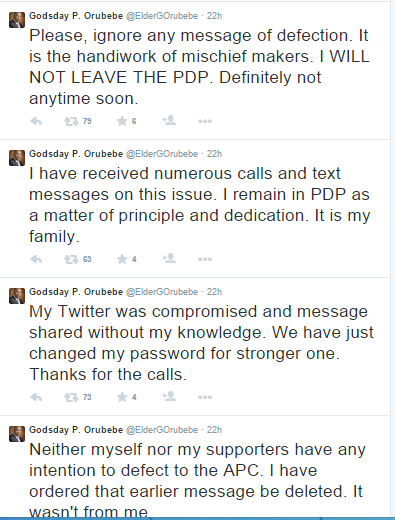The width and height of the screenshot is (395, 520).
Task: Open @ElderGOrubebe handle on second tweet
Action: click(162, 154)
